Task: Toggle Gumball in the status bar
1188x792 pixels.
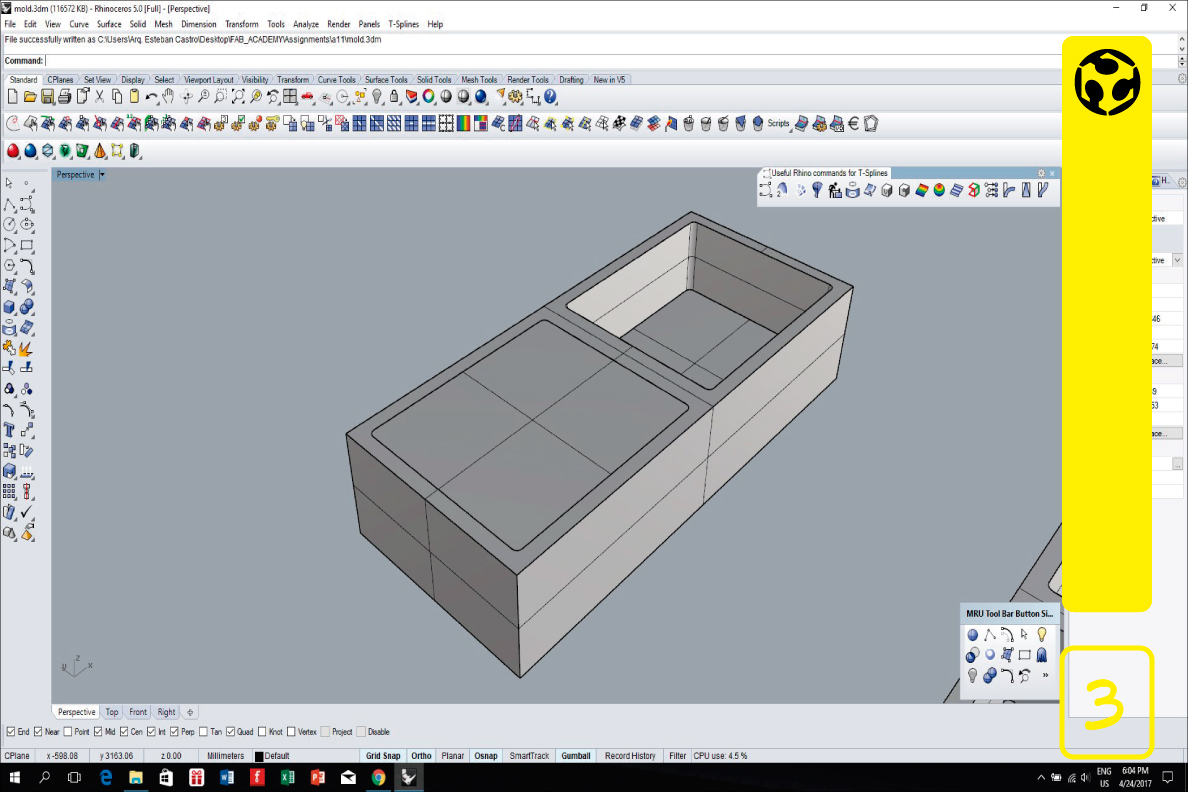Action: pyautogui.click(x=576, y=756)
